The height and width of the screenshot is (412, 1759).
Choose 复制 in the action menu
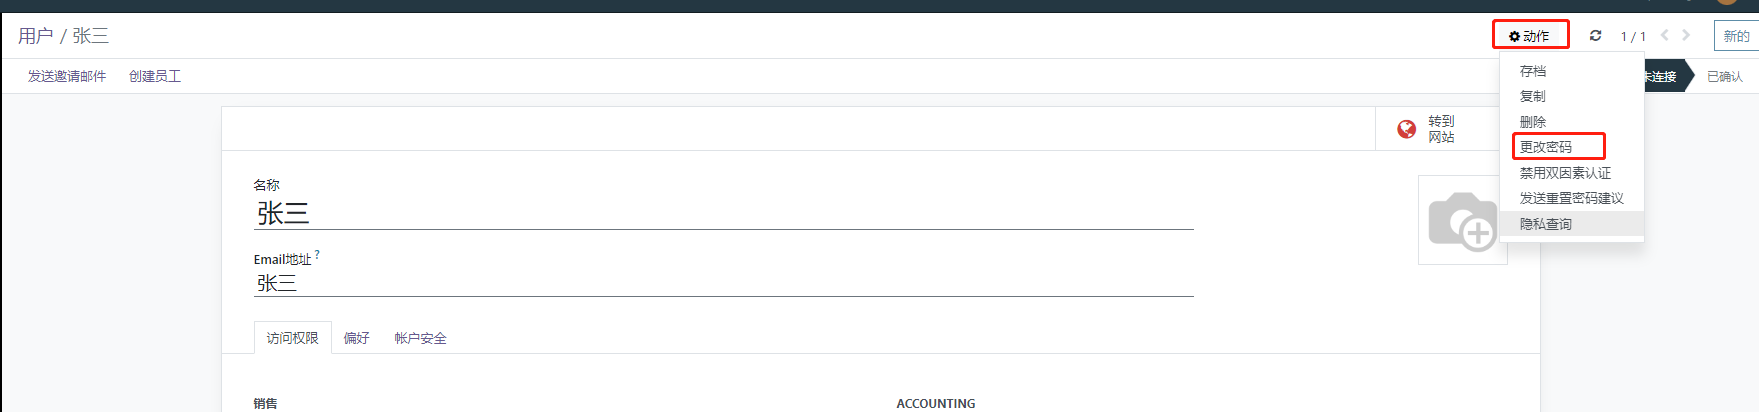pos(1533,96)
